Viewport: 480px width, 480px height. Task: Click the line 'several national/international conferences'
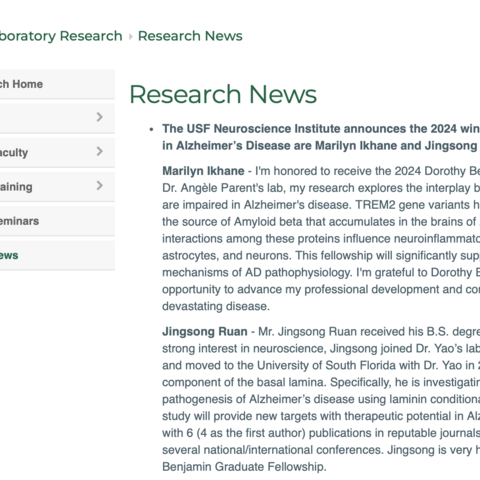(x=321, y=450)
